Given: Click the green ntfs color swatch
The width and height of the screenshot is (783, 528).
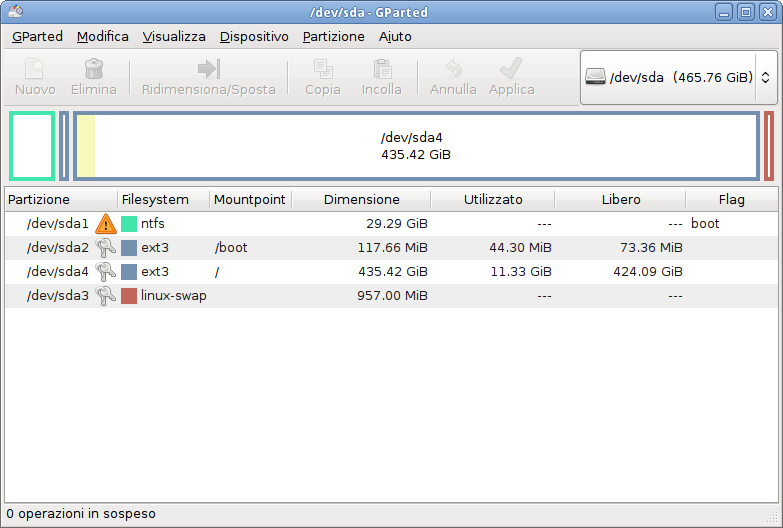Looking at the screenshot, I should pos(129,223).
